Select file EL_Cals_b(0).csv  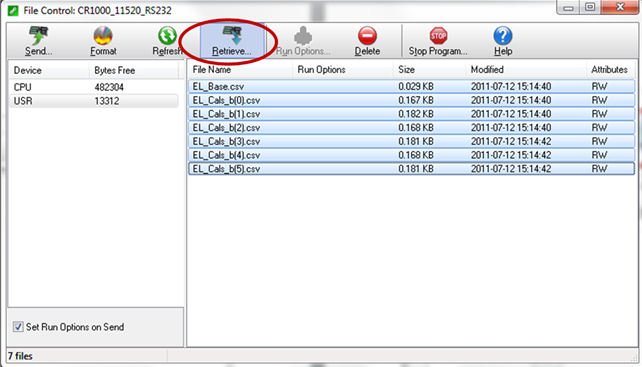411,100
